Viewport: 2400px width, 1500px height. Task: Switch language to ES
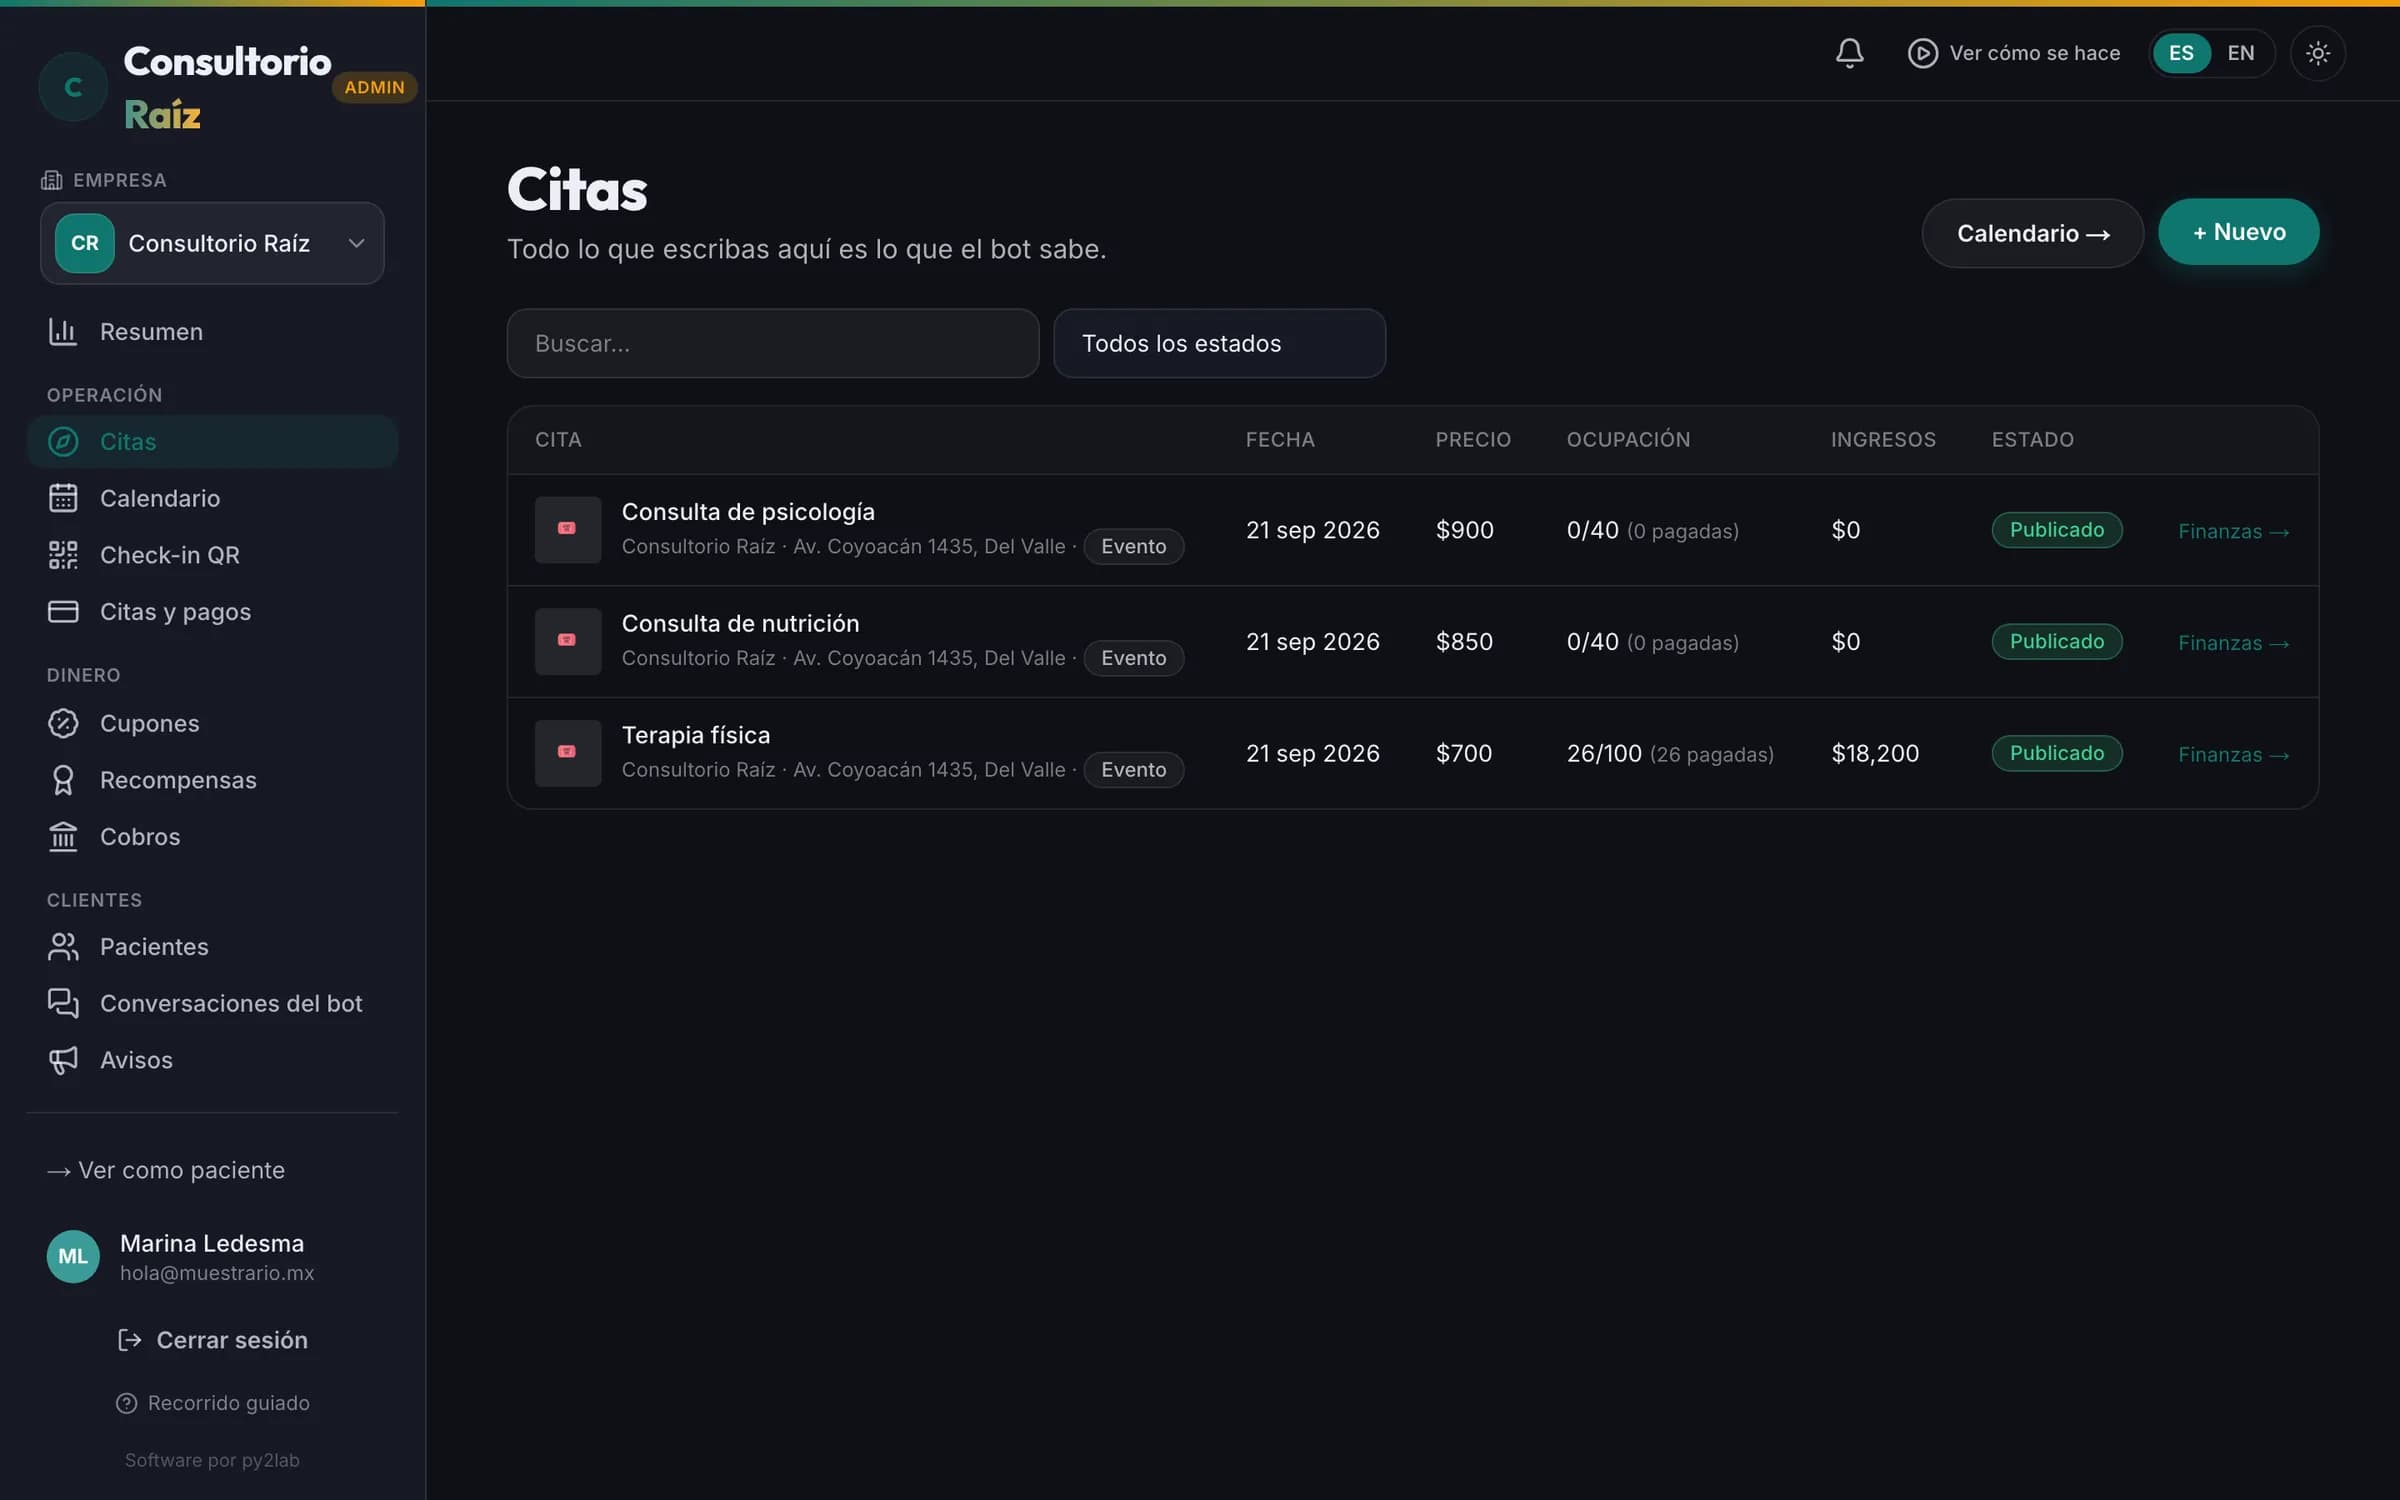pyautogui.click(x=2181, y=53)
